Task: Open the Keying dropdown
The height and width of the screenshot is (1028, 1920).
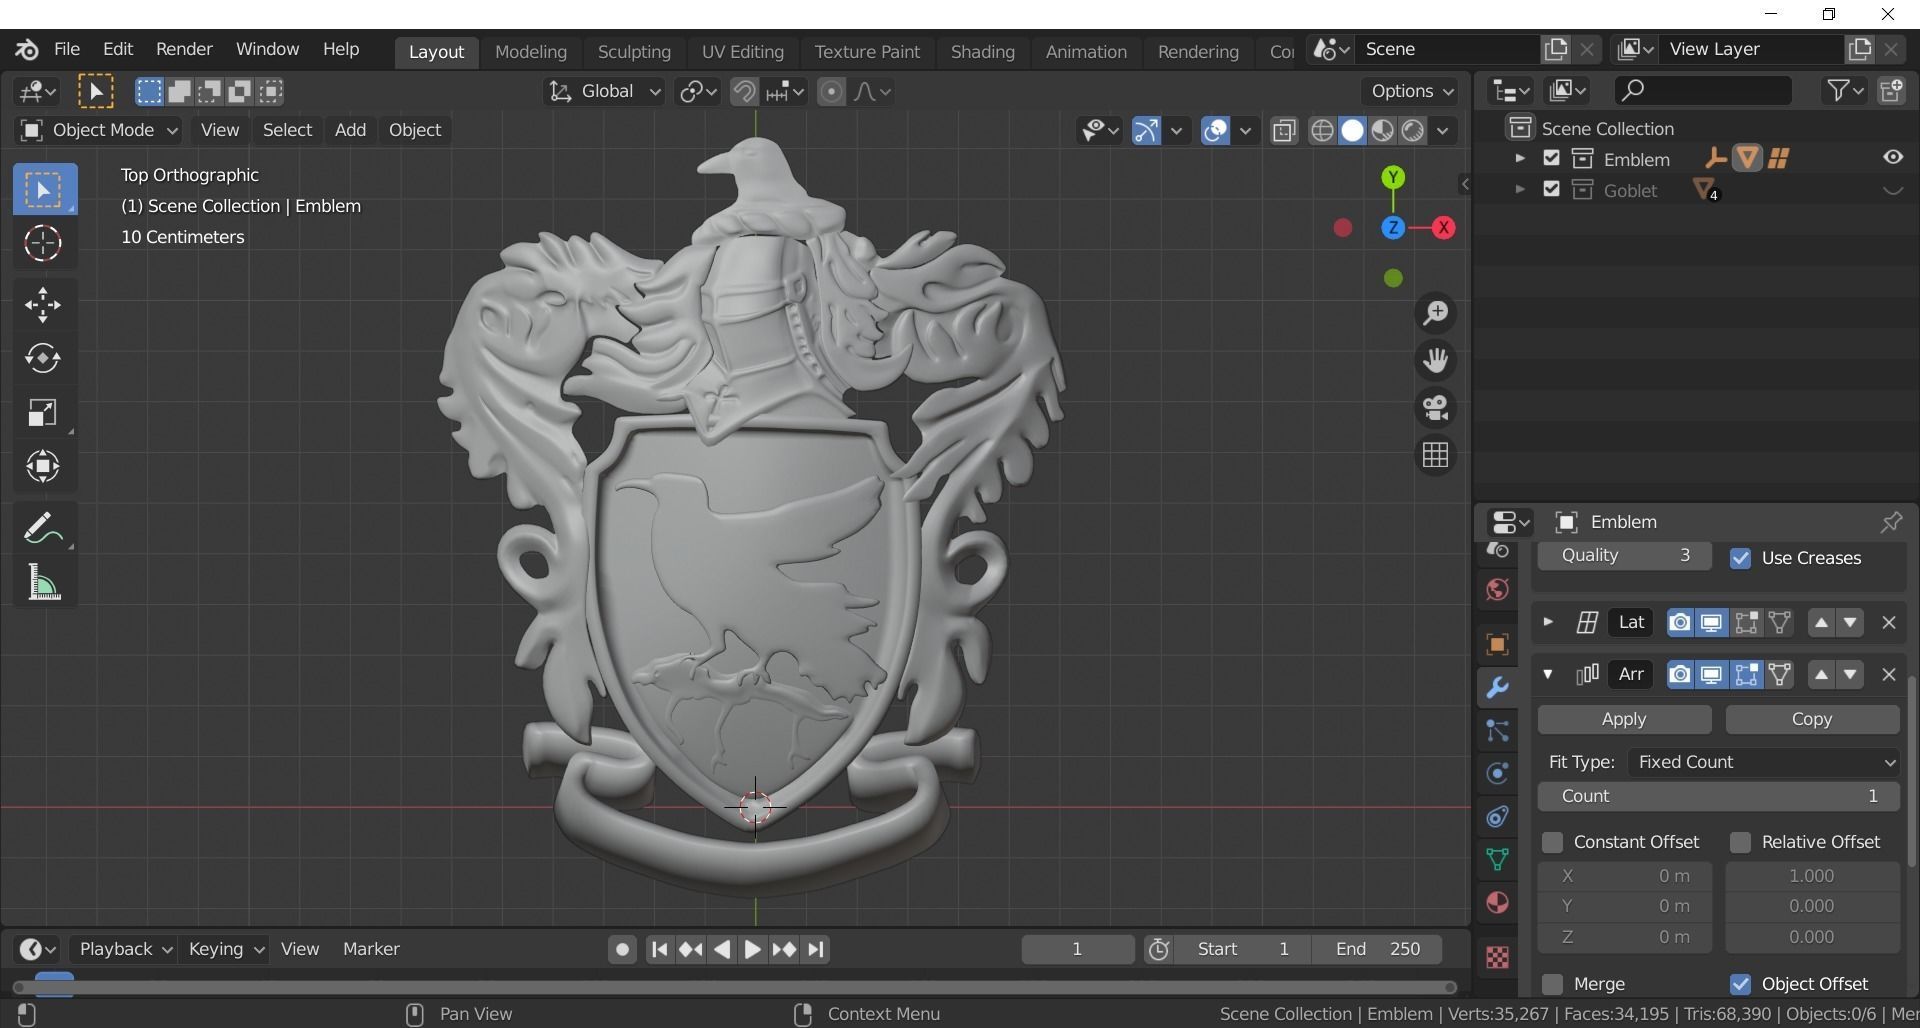Action: coord(225,949)
